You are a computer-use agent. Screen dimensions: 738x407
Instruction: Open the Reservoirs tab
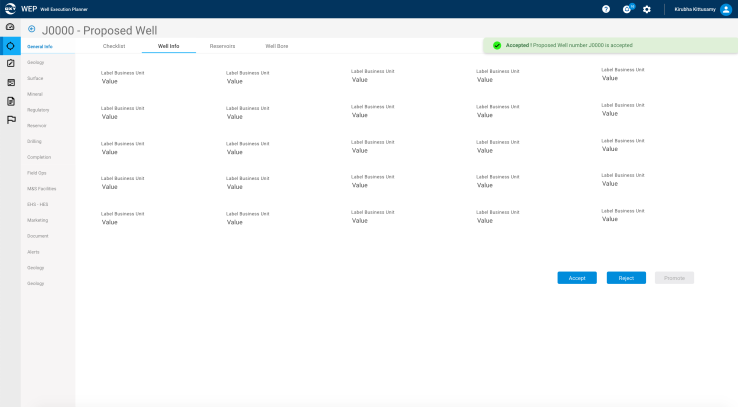[222, 46]
